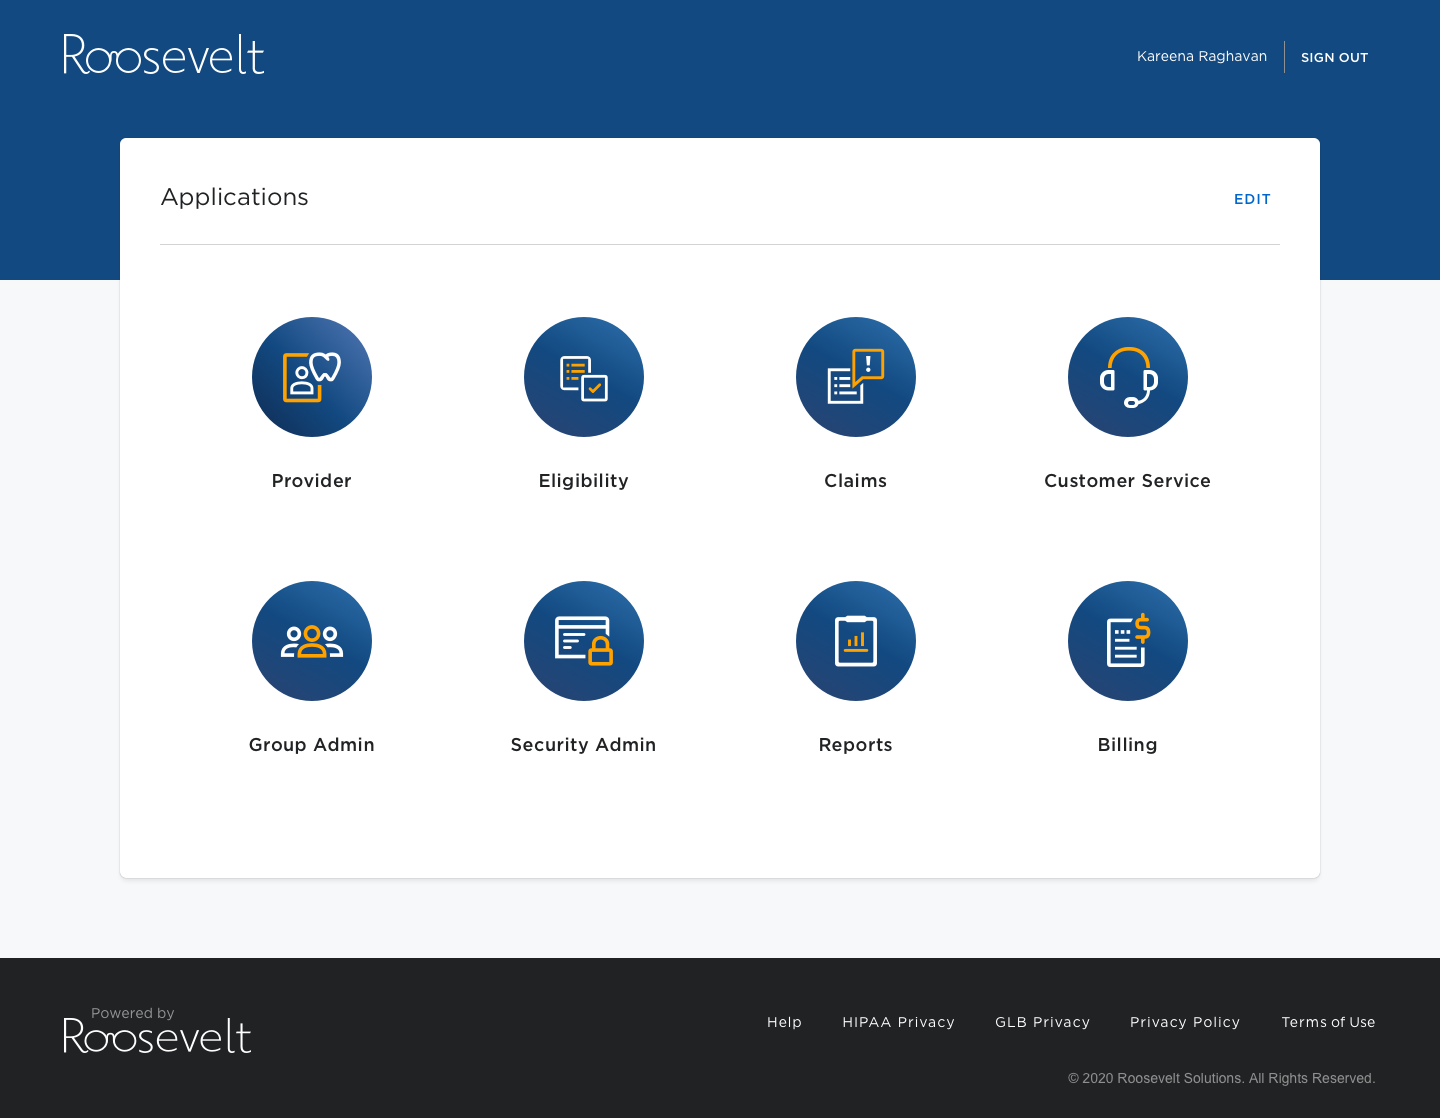The width and height of the screenshot is (1440, 1118).
Task: Open the Security Admin application
Action: pyautogui.click(x=584, y=641)
